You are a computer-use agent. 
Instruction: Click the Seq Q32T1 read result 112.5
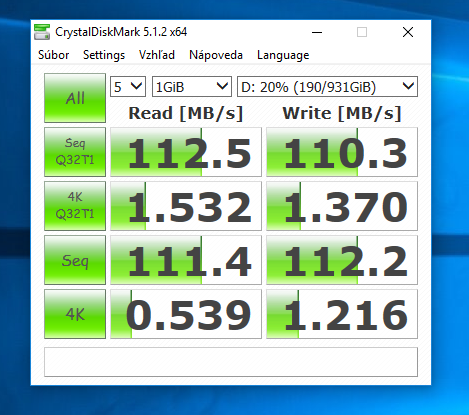(186, 152)
